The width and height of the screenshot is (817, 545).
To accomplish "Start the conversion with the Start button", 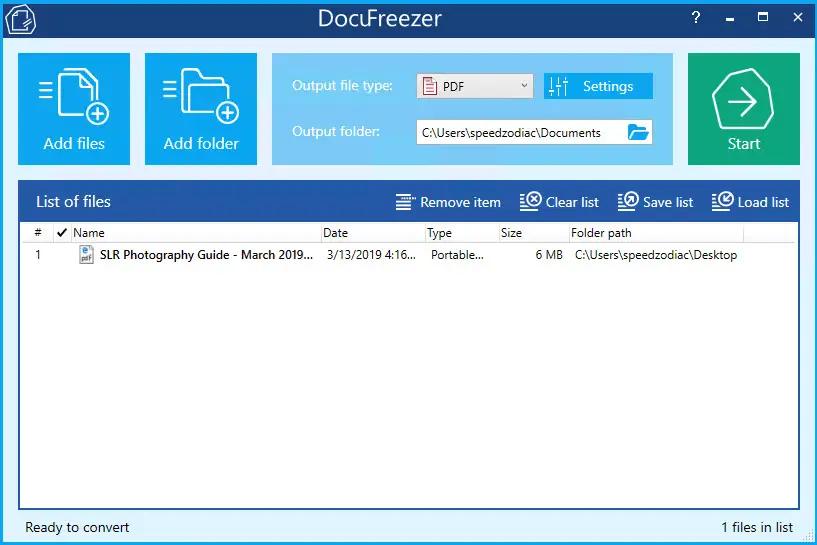I will 744,109.
